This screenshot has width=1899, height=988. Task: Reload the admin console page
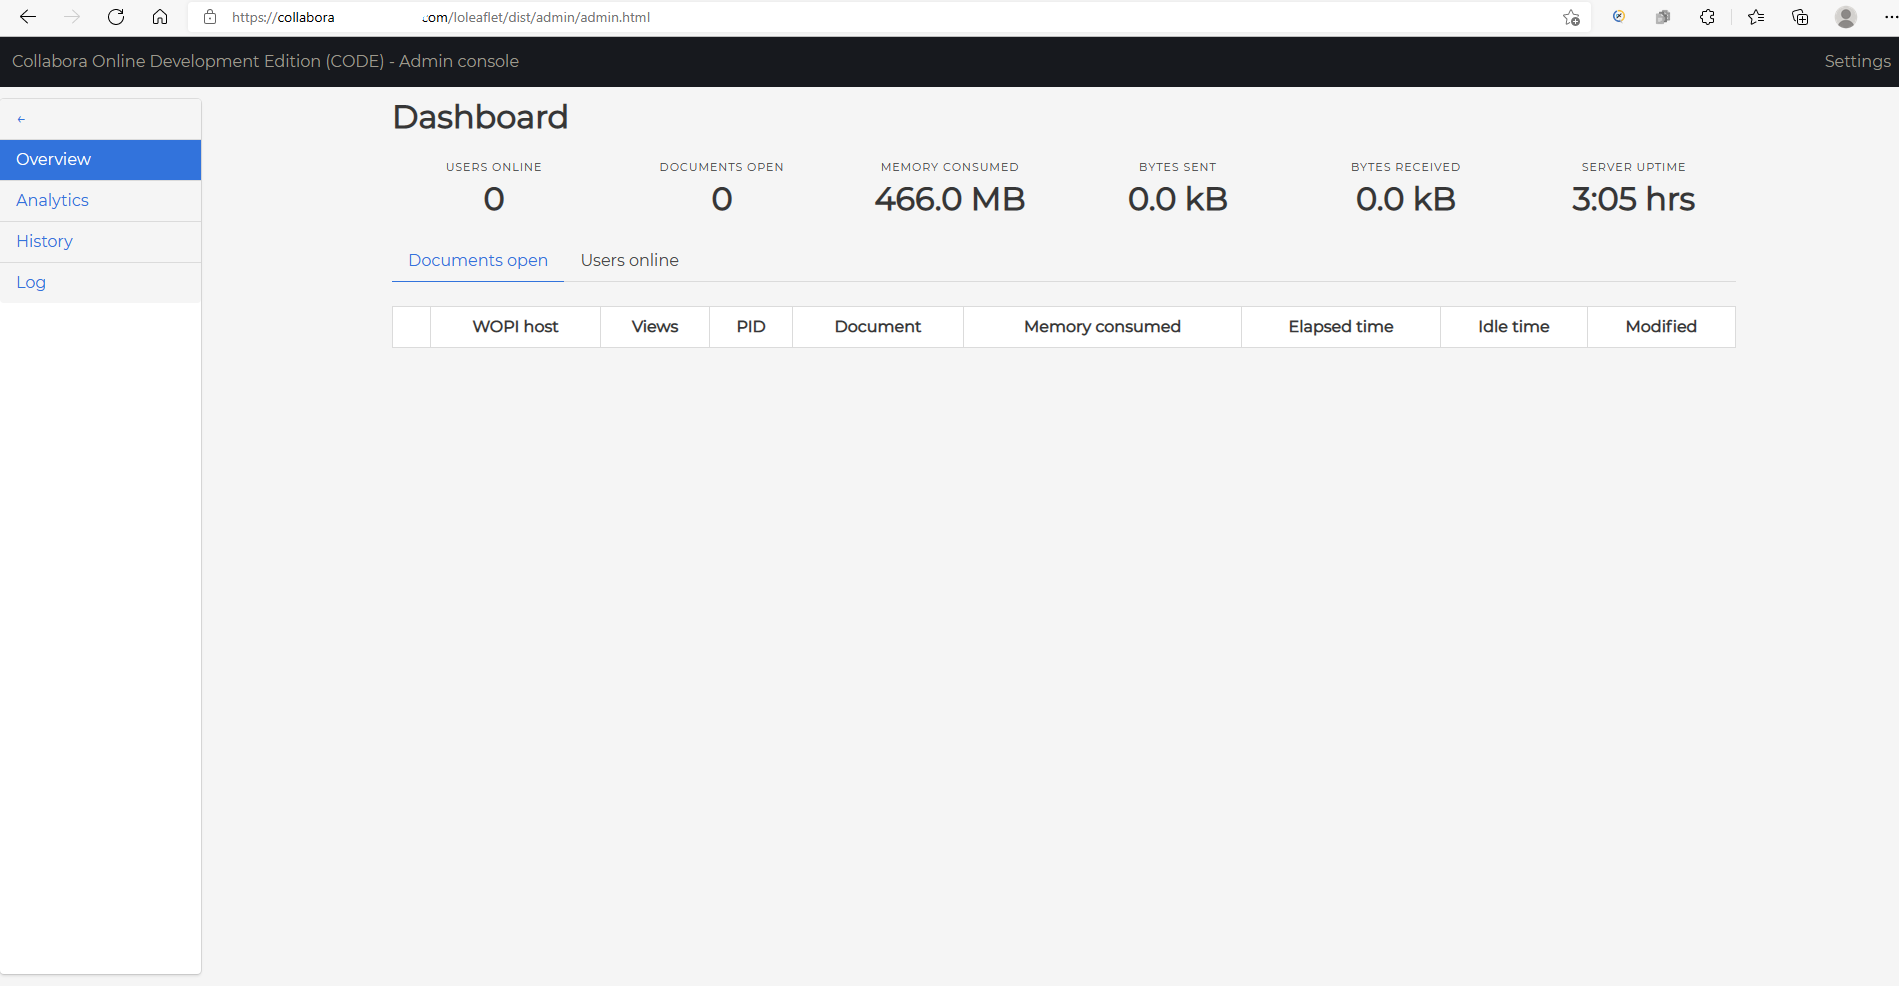[116, 17]
